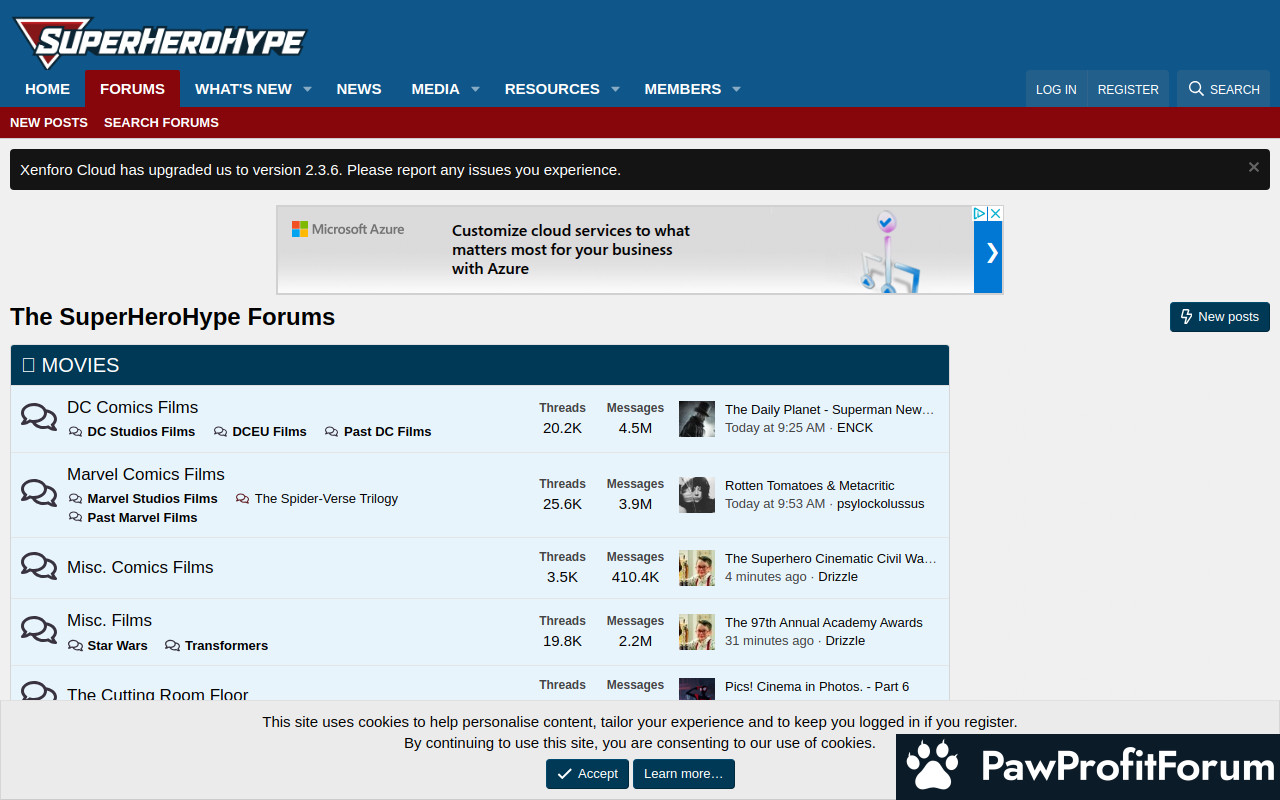Open DCEU Films subforum
The image size is (1280, 800).
[x=269, y=432]
